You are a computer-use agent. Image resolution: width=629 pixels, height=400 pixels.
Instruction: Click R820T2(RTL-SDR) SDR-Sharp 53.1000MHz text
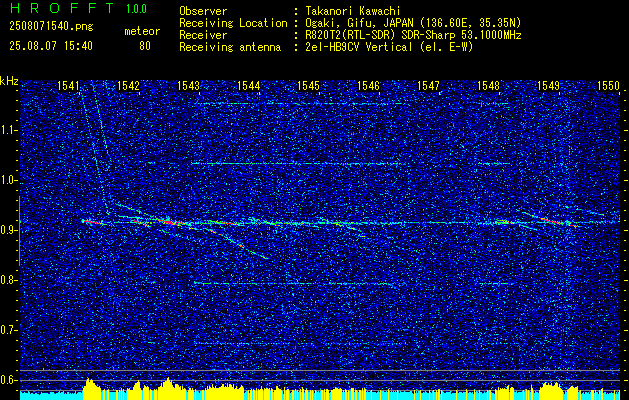pos(413,35)
